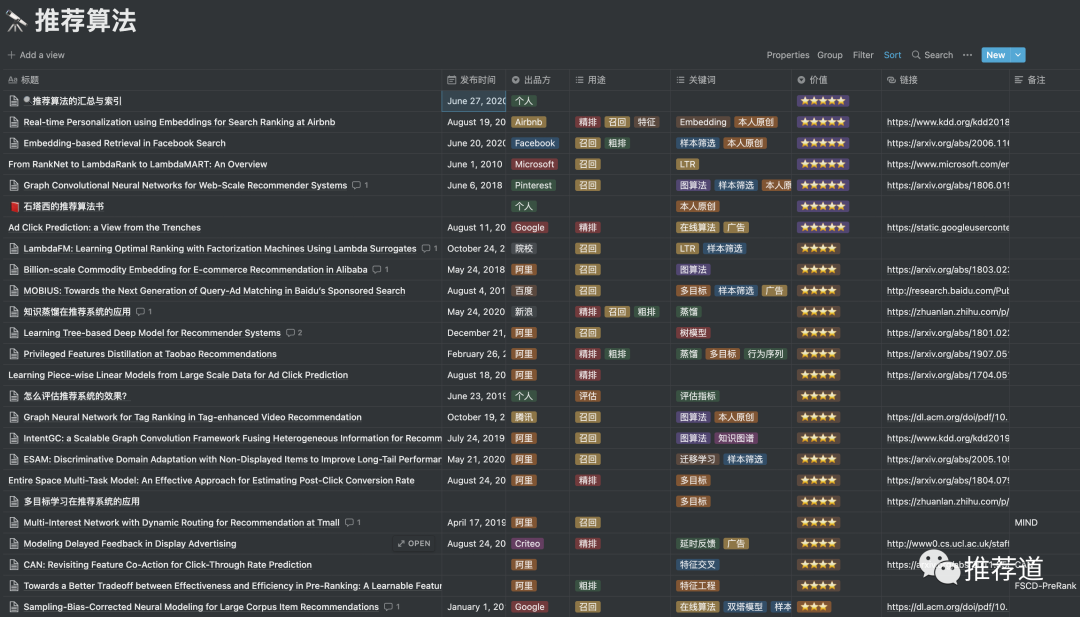Click the Search magnifier icon
Viewport: 1080px width, 617px height.
click(916, 55)
